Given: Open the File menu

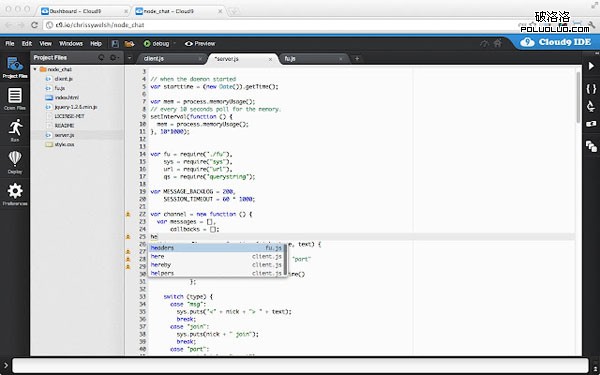Looking at the screenshot, I should click(10, 44).
